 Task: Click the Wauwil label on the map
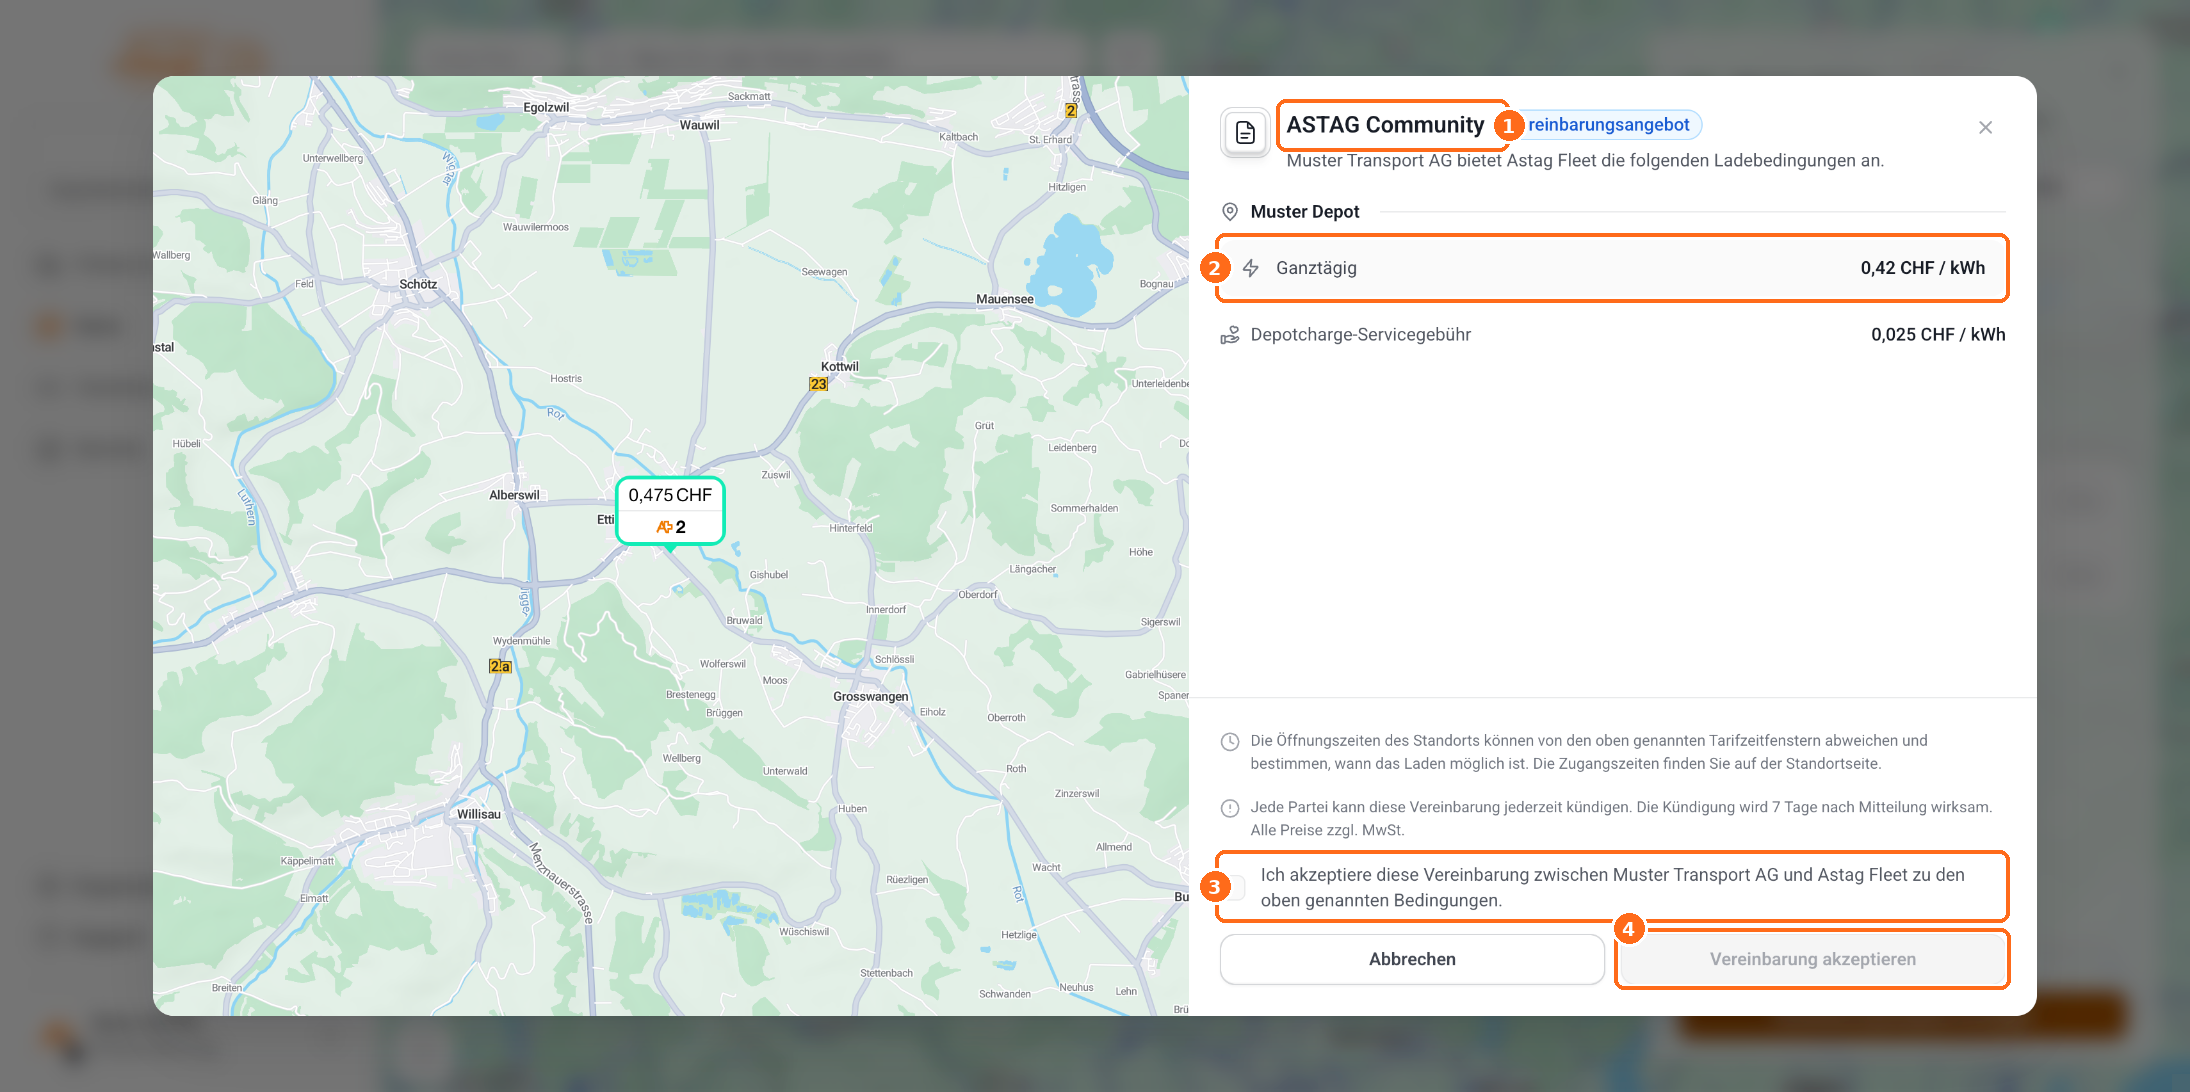point(699,125)
